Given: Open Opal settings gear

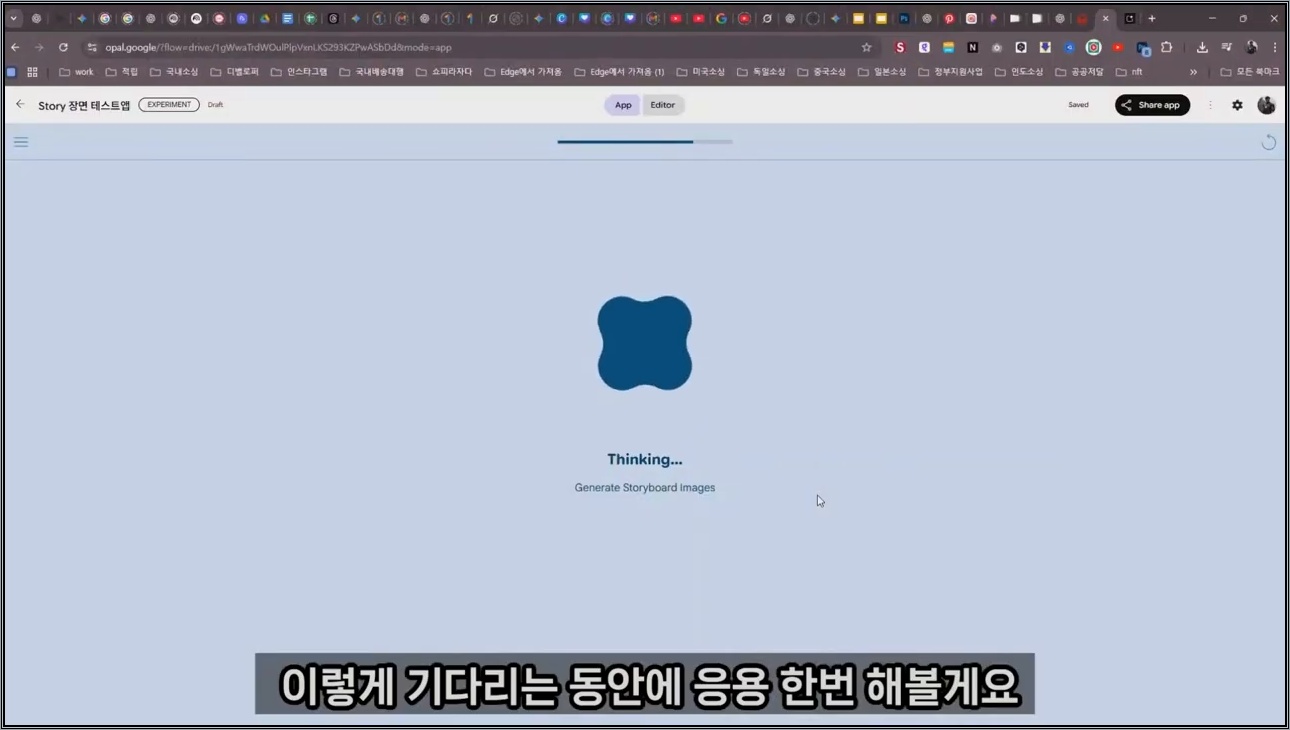Looking at the screenshot, I should [x=1237, y=105].
